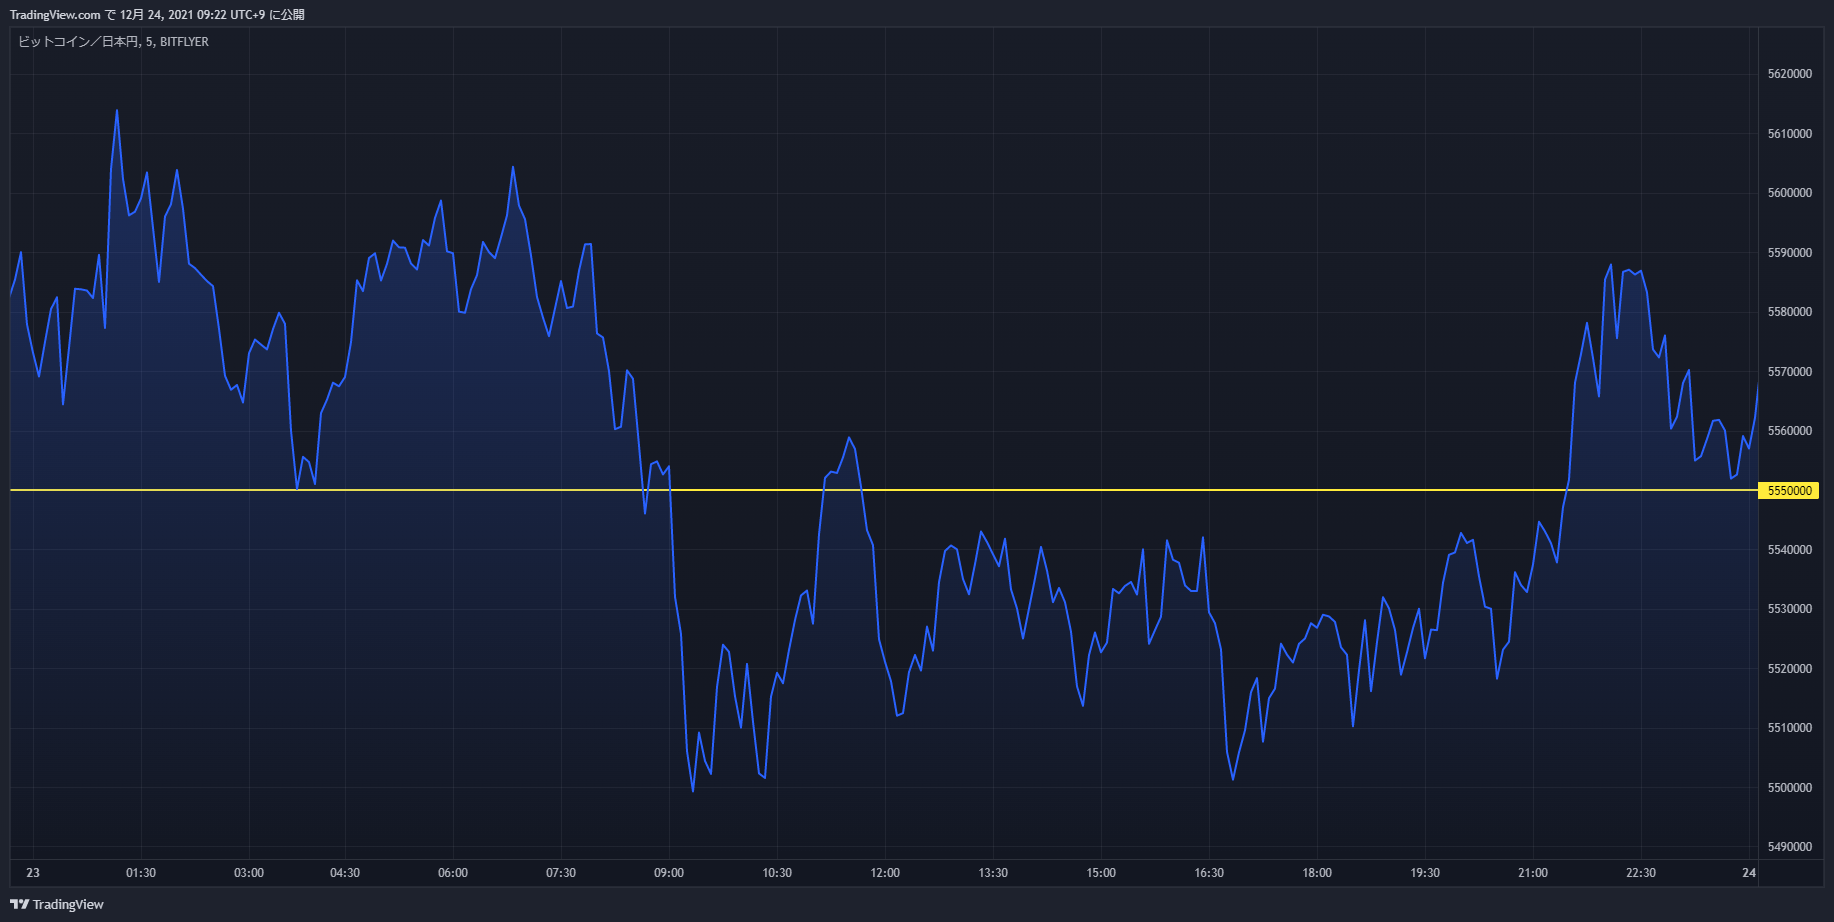Select the yellow horizontal price line
Viewport: 1834px width, 922px height.
pyautogui.click(x=883, y=490)
